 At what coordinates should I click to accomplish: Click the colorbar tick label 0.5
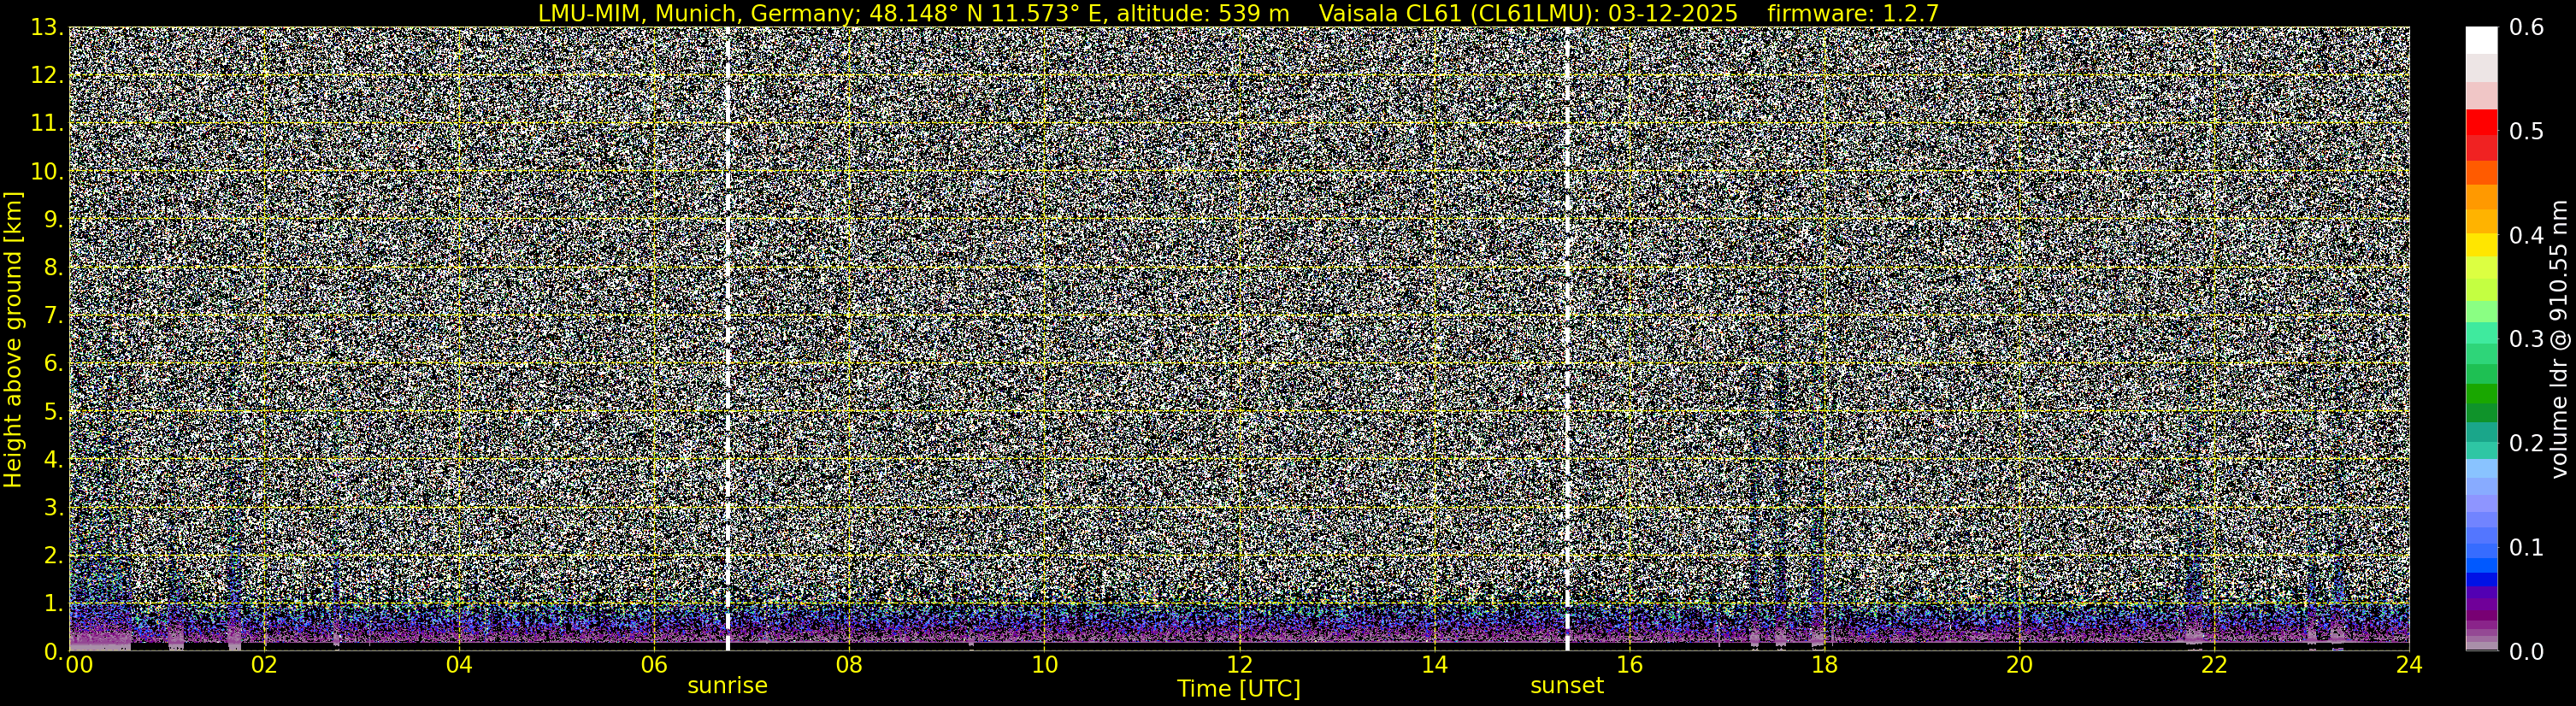pos(2527,132)
